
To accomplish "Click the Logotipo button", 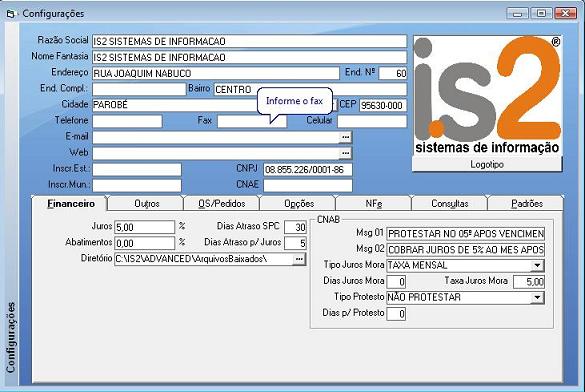I will [487, 164].
